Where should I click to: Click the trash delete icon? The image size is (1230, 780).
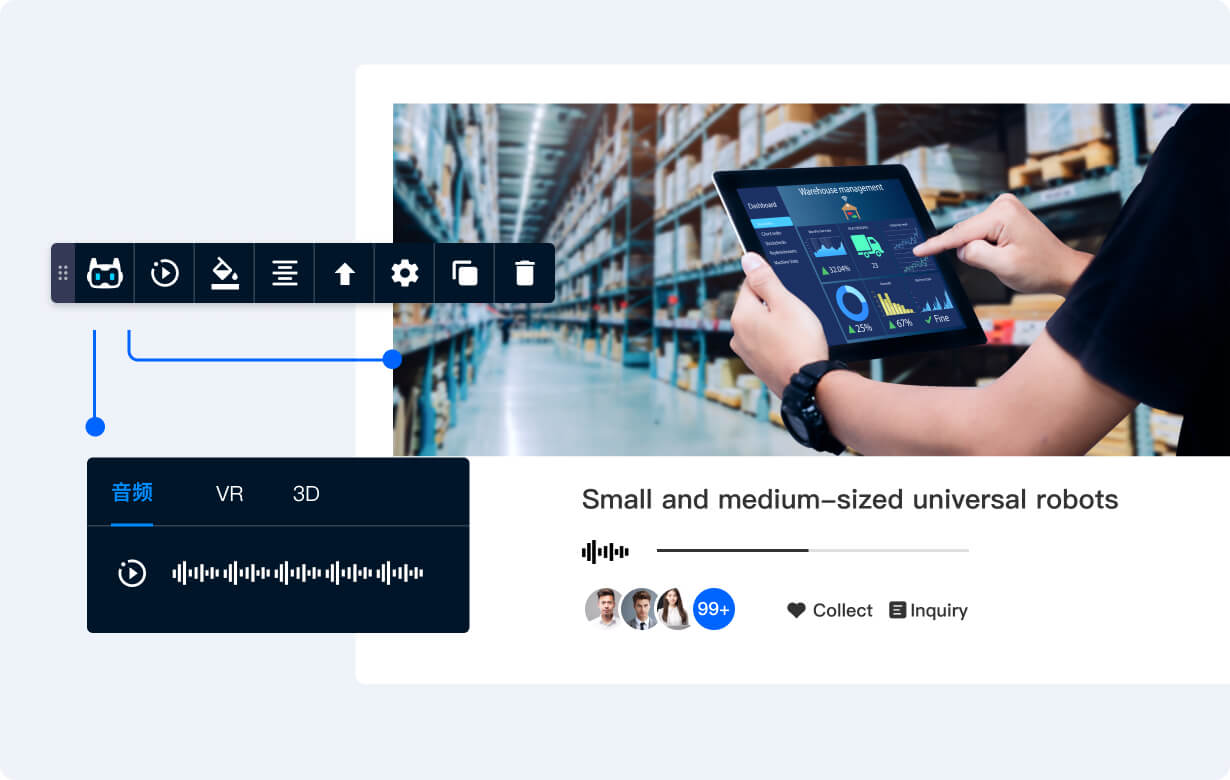tap(525, 273)
